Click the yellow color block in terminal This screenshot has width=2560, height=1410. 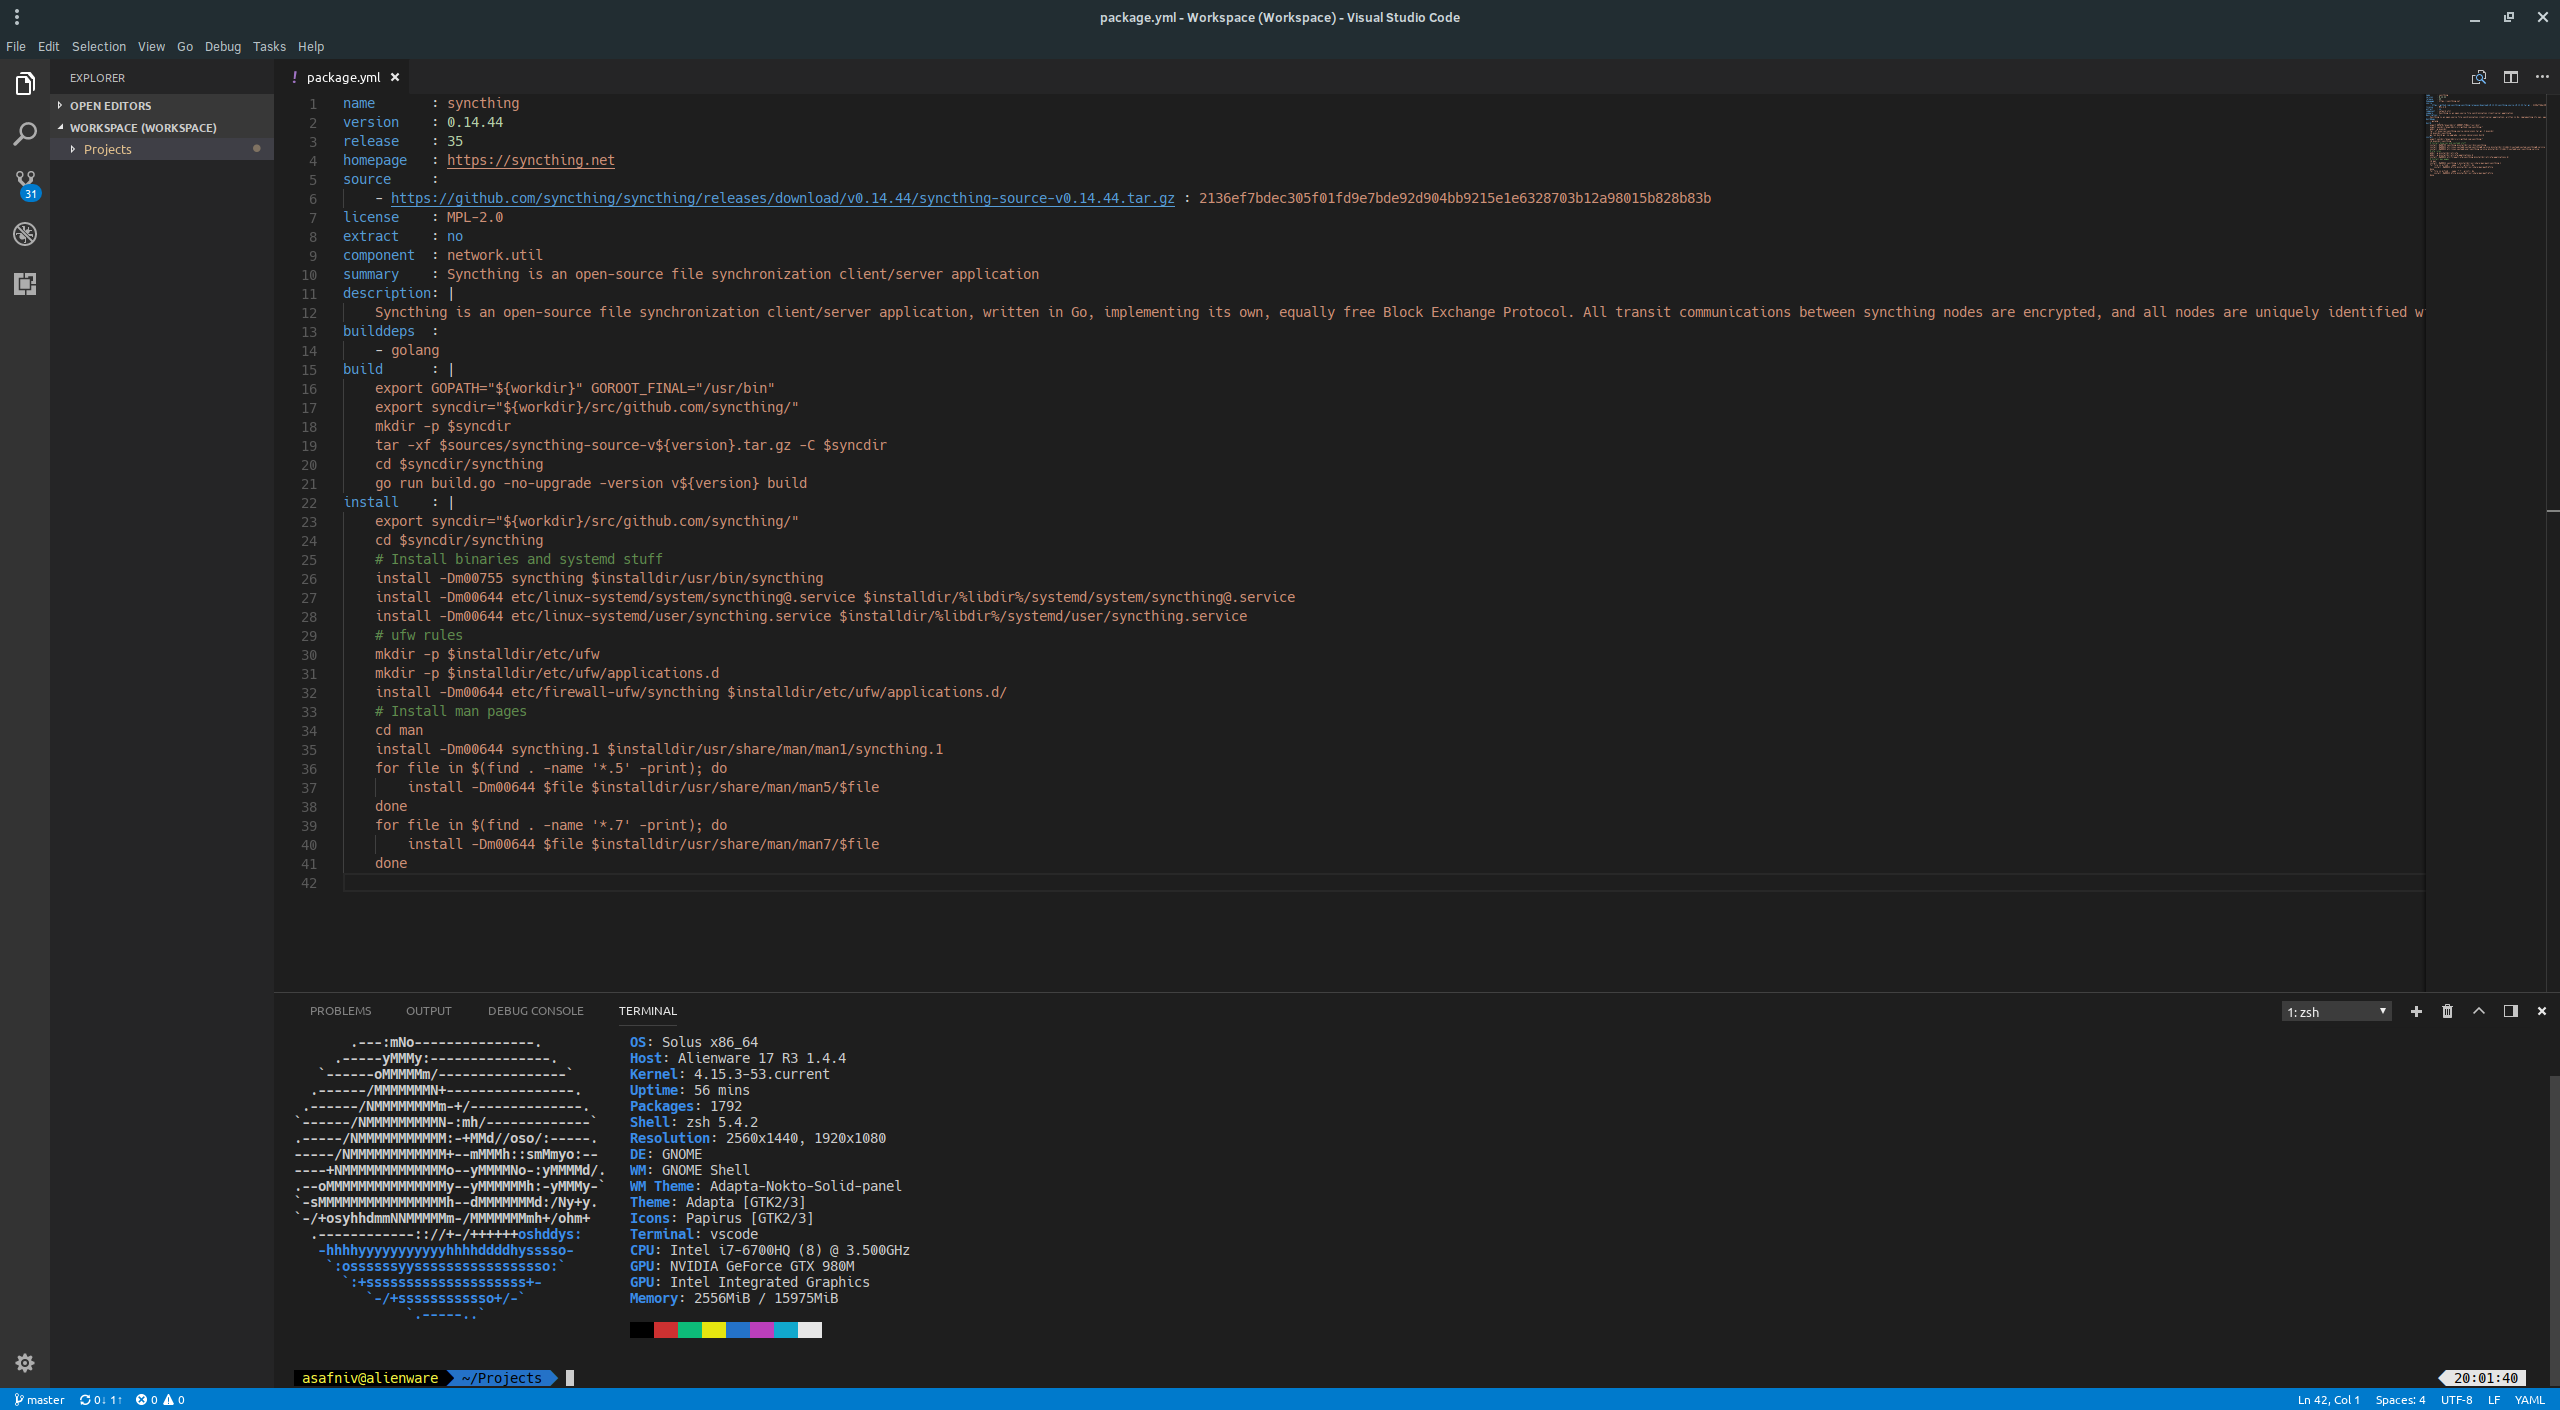(714, 1330)
